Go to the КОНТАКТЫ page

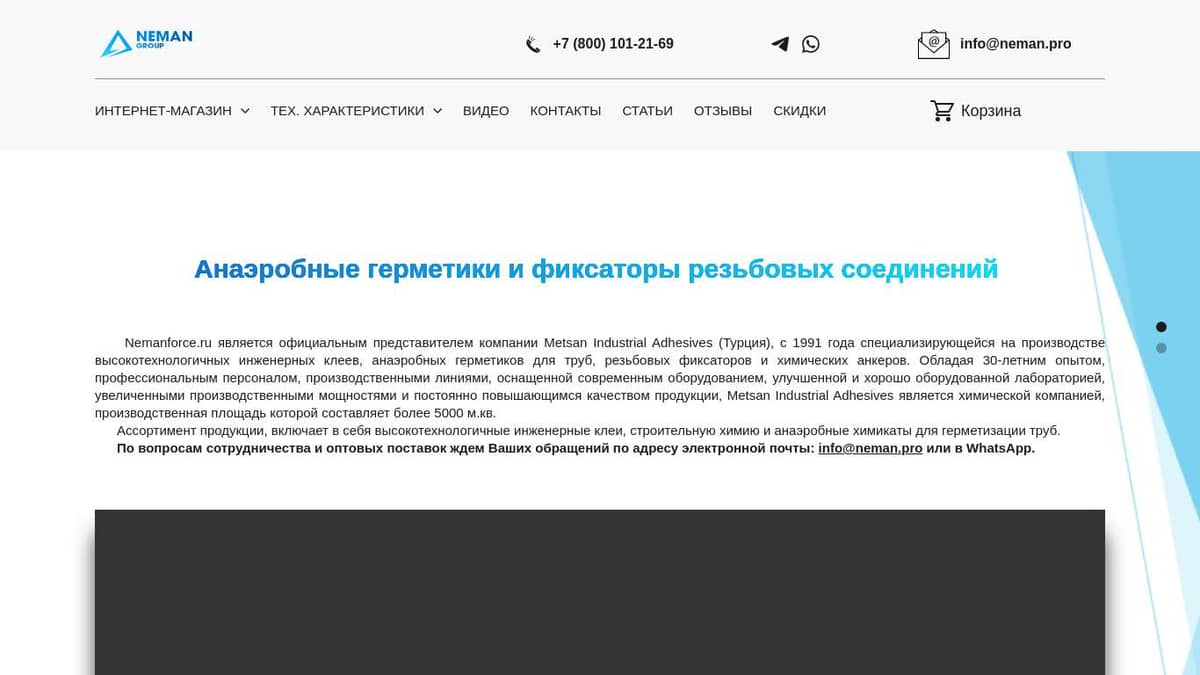565,111
